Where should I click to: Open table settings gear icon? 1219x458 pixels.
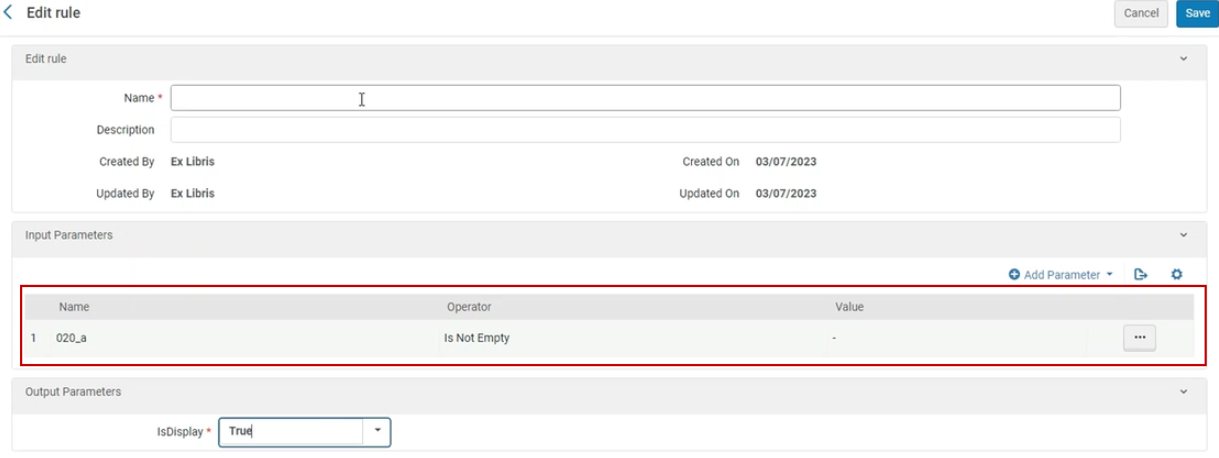coord(1177,274)
